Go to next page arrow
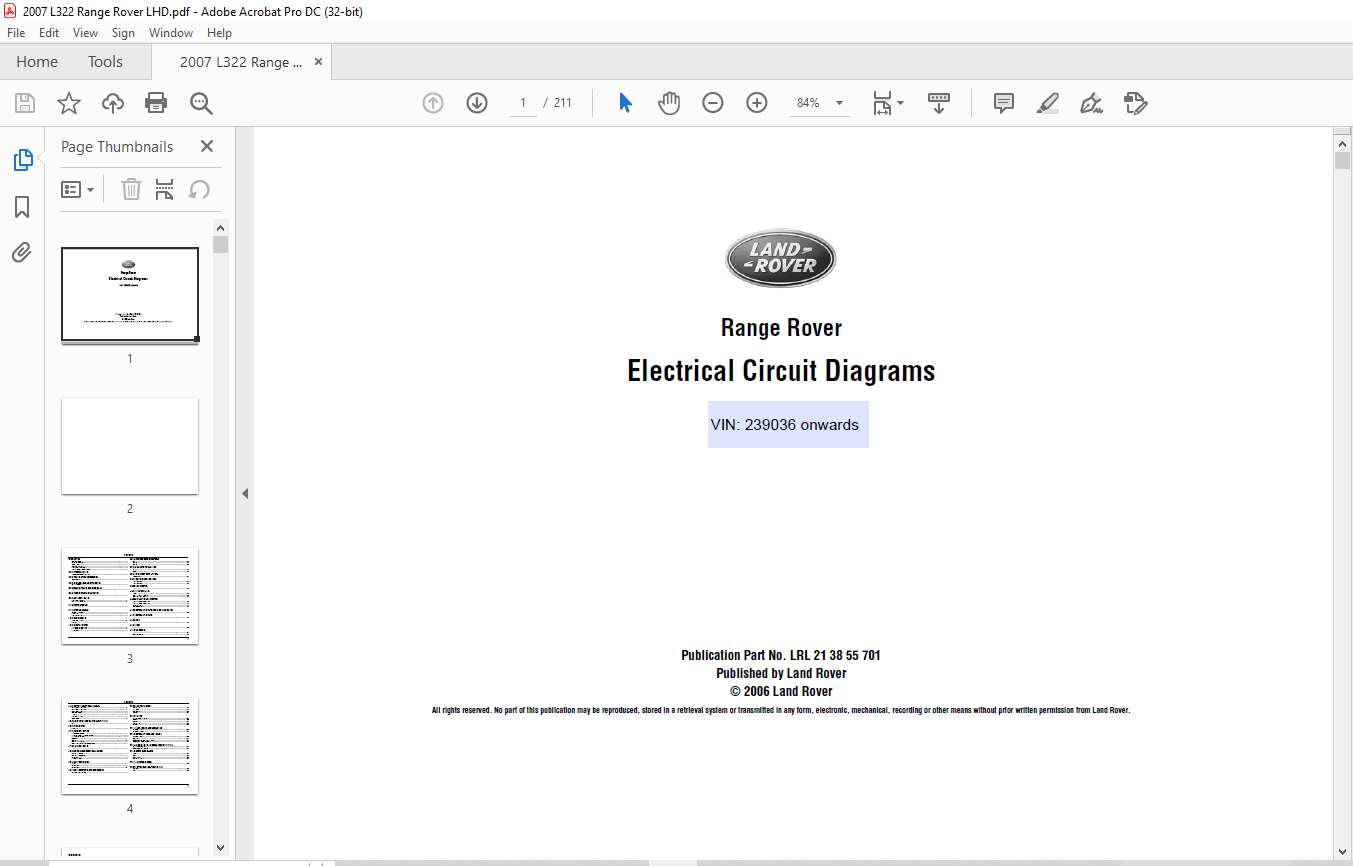Viewport: 1353px width, 866px height. [x=477, y=103]
